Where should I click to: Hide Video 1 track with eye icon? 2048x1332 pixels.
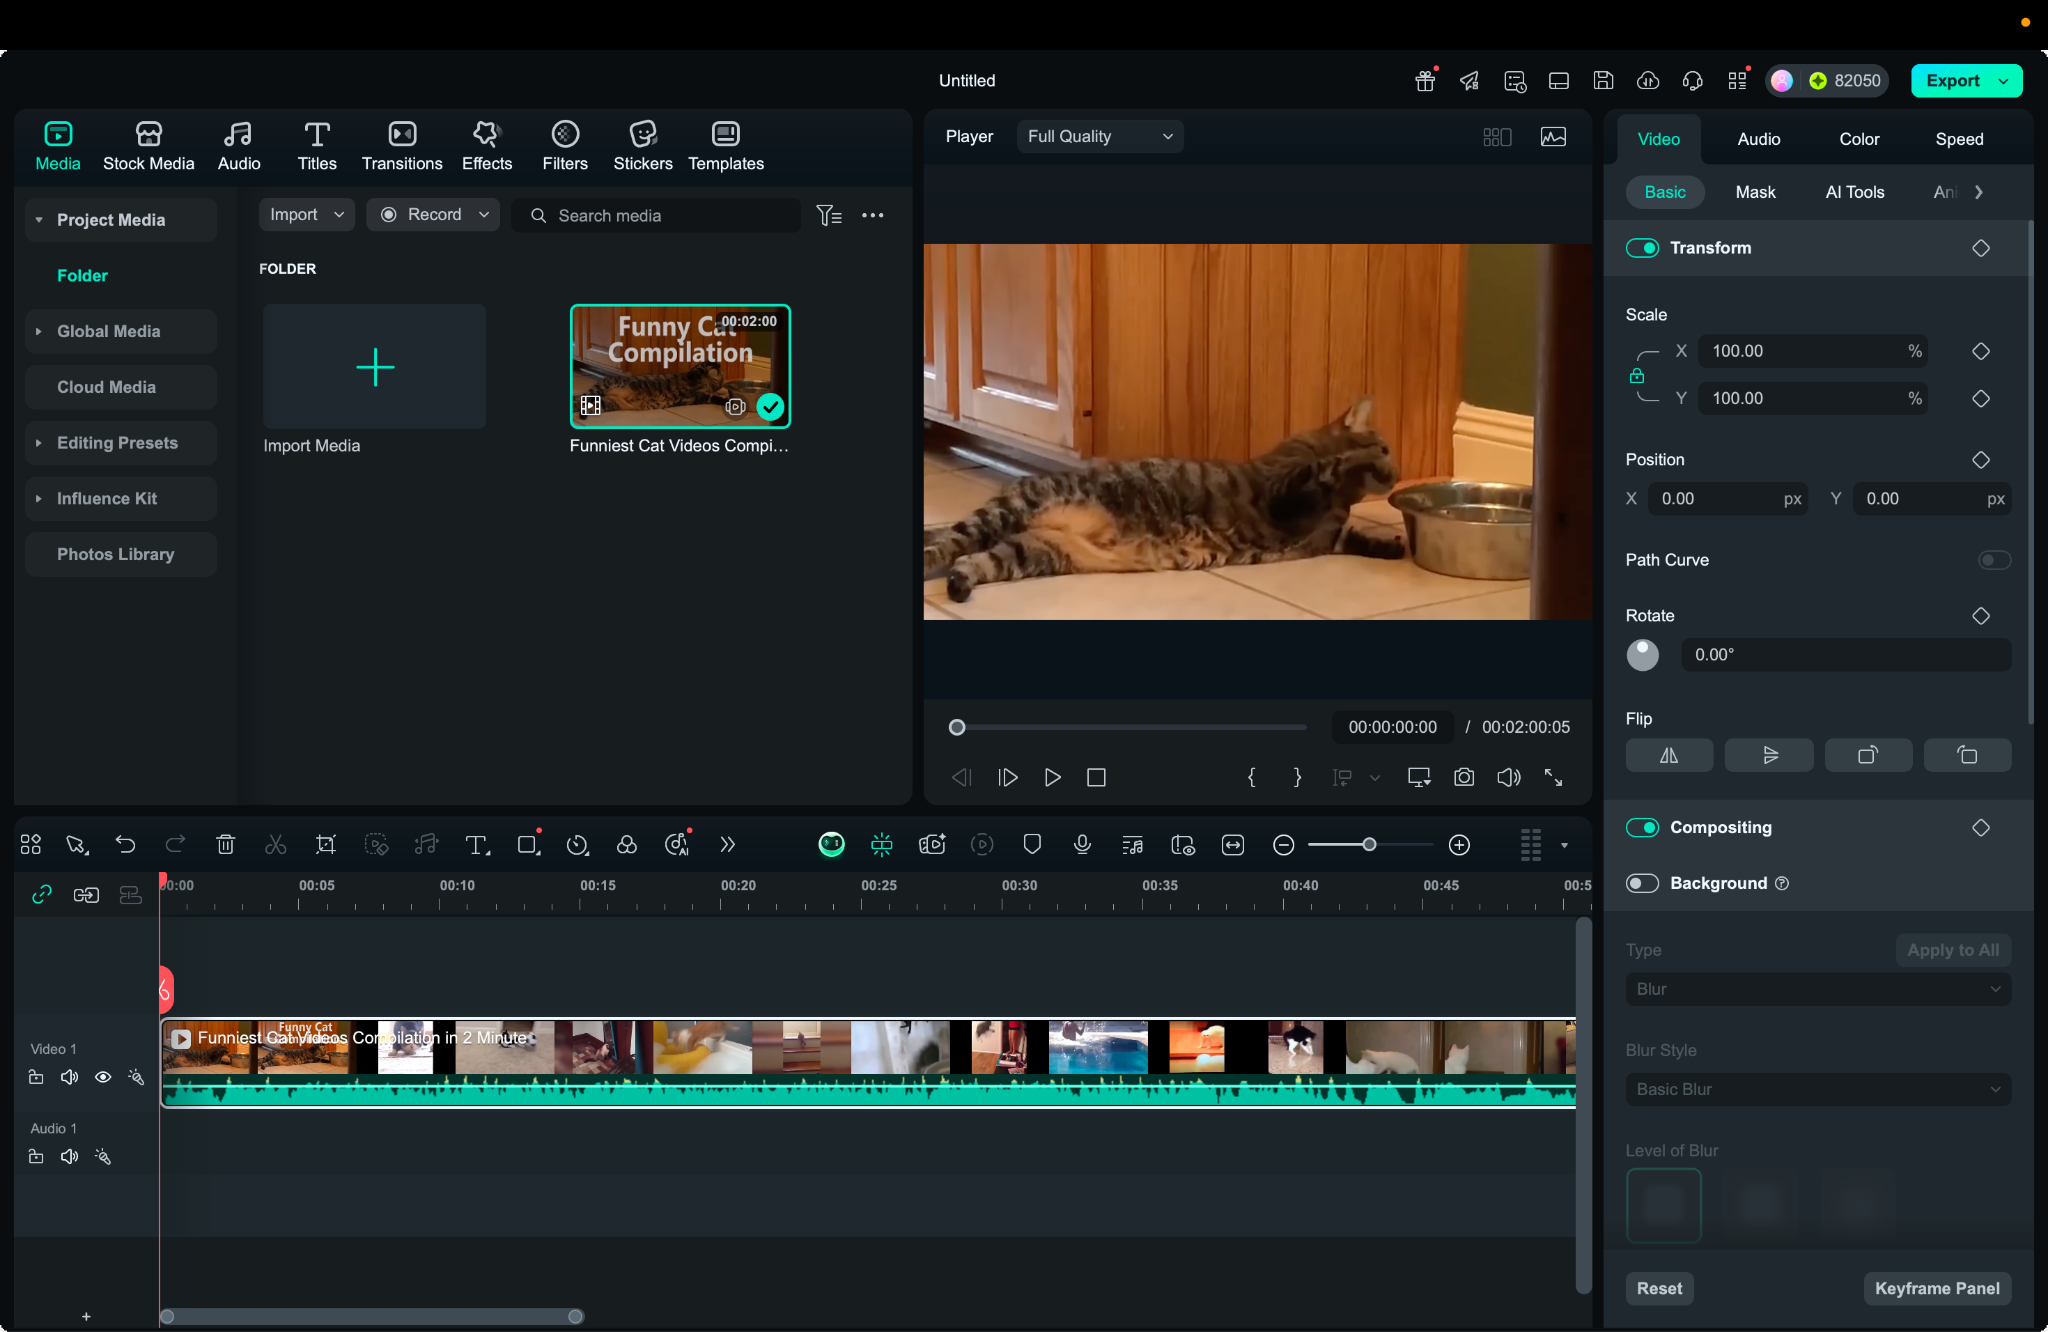click(103, 1077)
